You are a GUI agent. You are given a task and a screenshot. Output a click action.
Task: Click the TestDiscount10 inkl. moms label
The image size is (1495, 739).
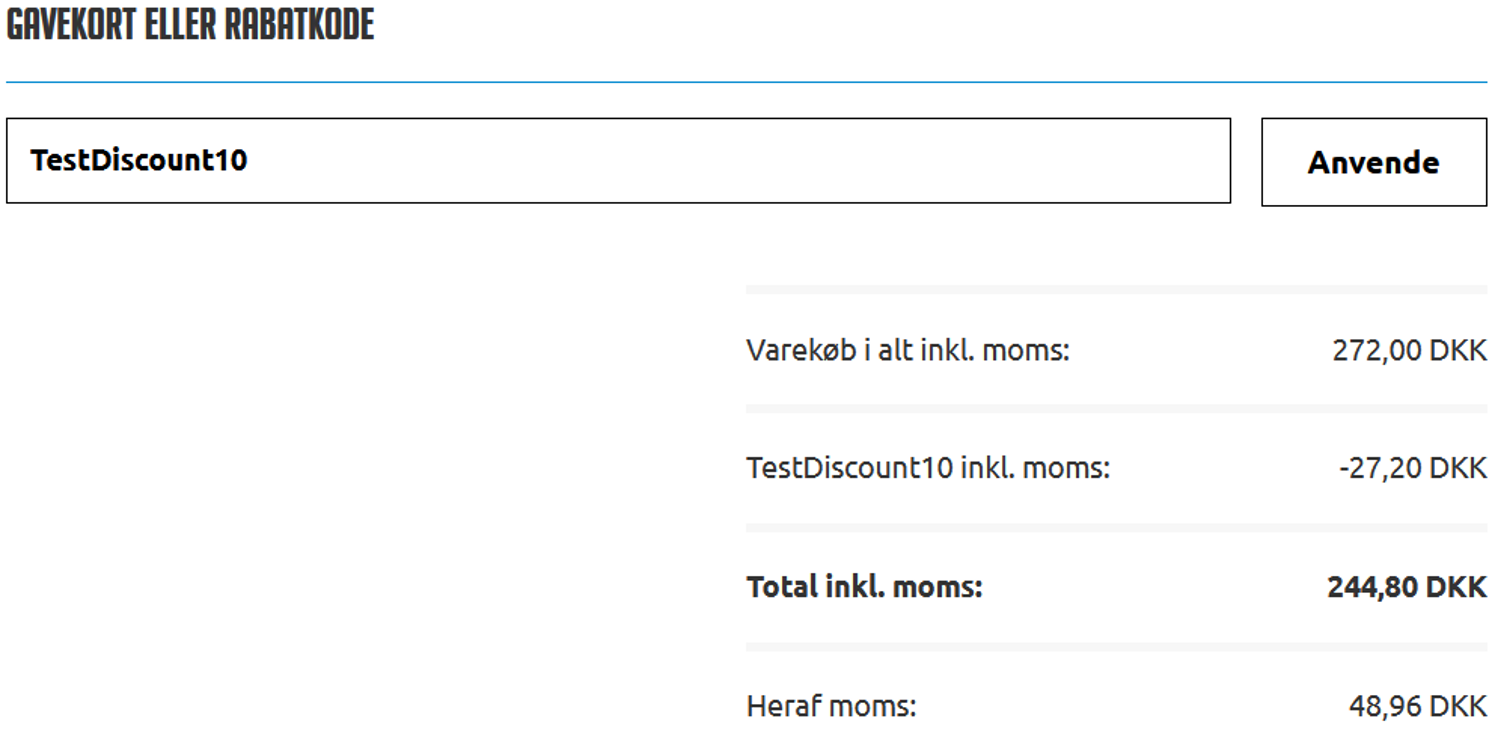[928, 468]
